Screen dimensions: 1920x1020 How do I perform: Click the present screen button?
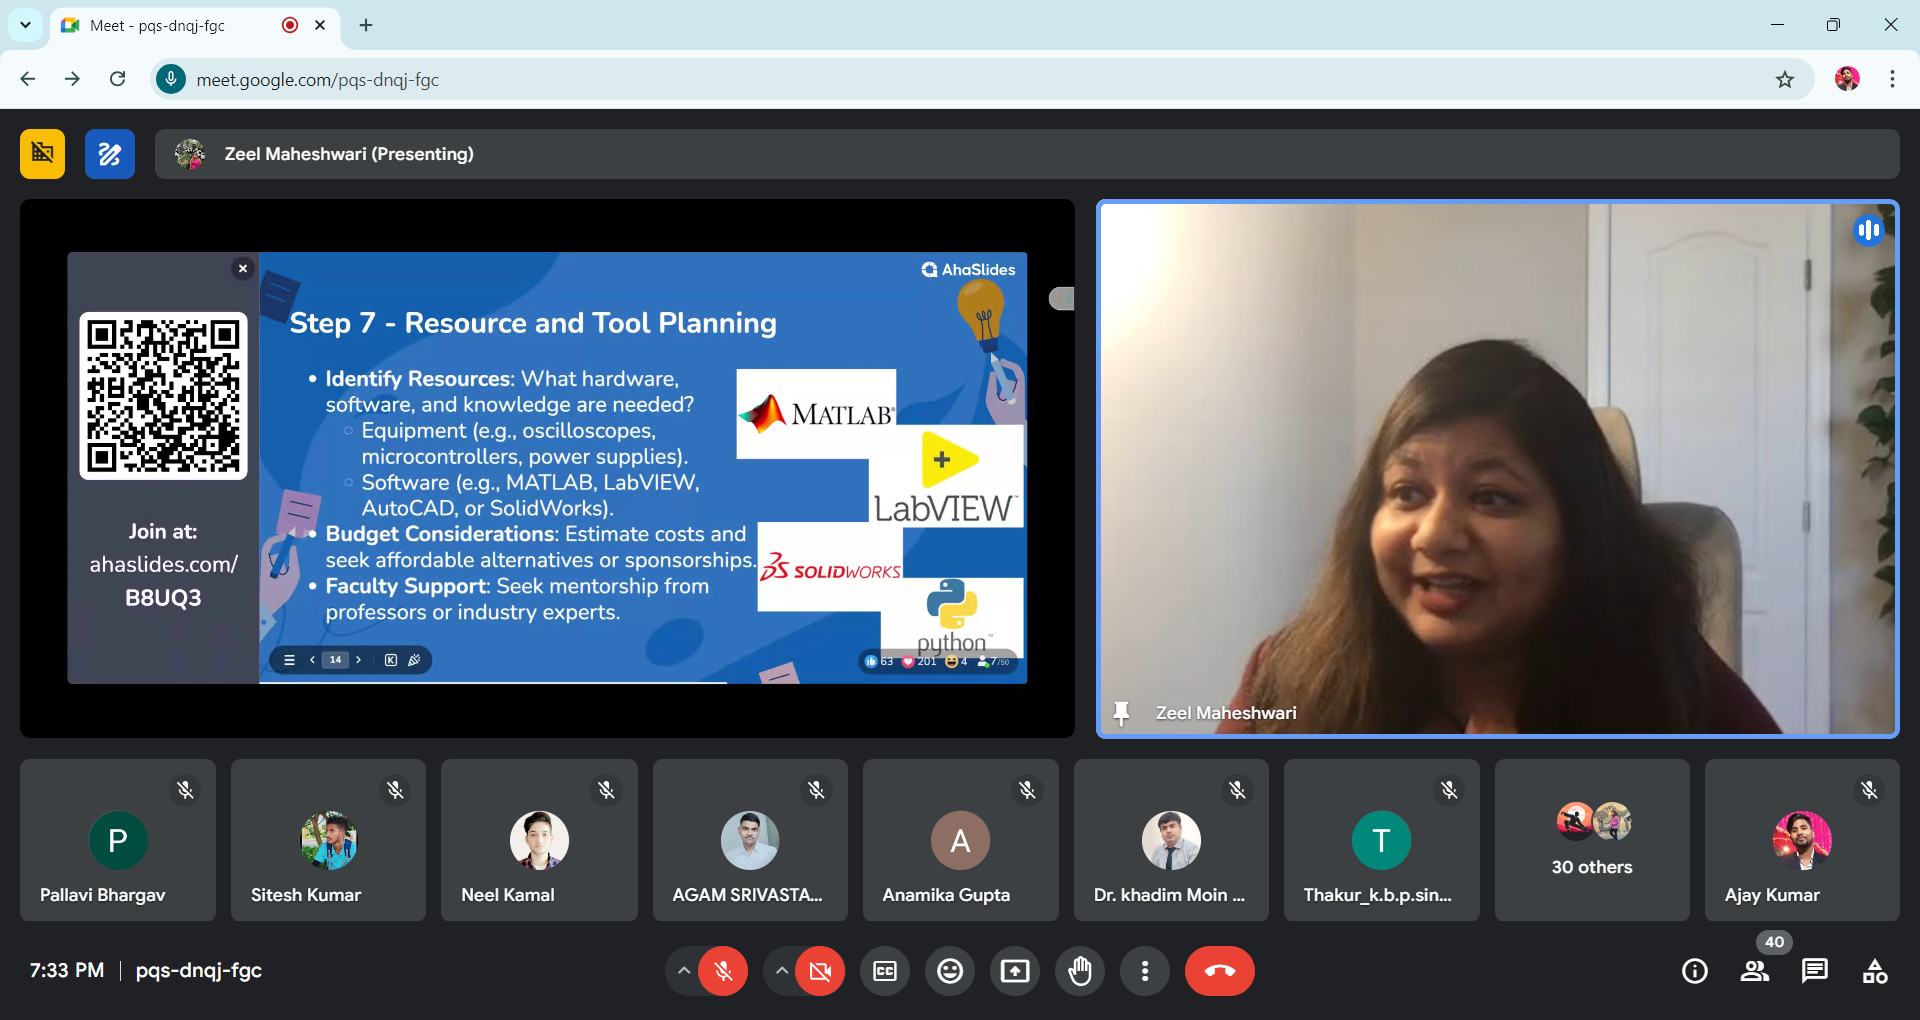pyautogui.click(x=1014, y=971)
